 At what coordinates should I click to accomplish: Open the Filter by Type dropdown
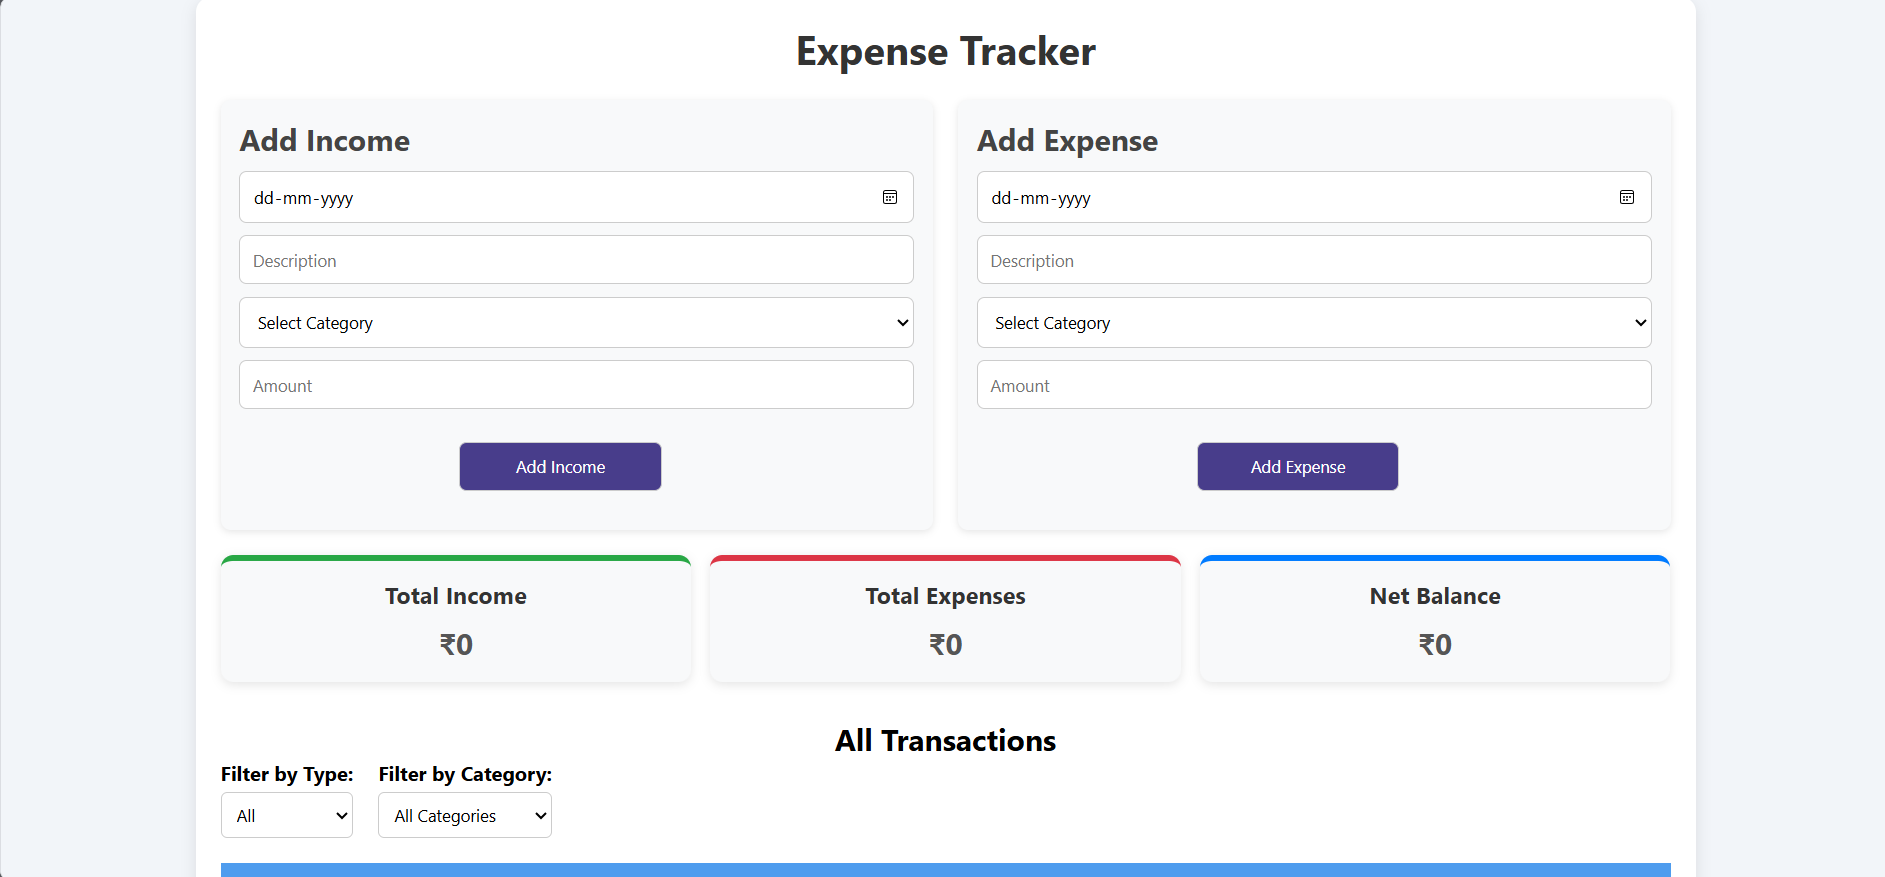pos(287,815)
